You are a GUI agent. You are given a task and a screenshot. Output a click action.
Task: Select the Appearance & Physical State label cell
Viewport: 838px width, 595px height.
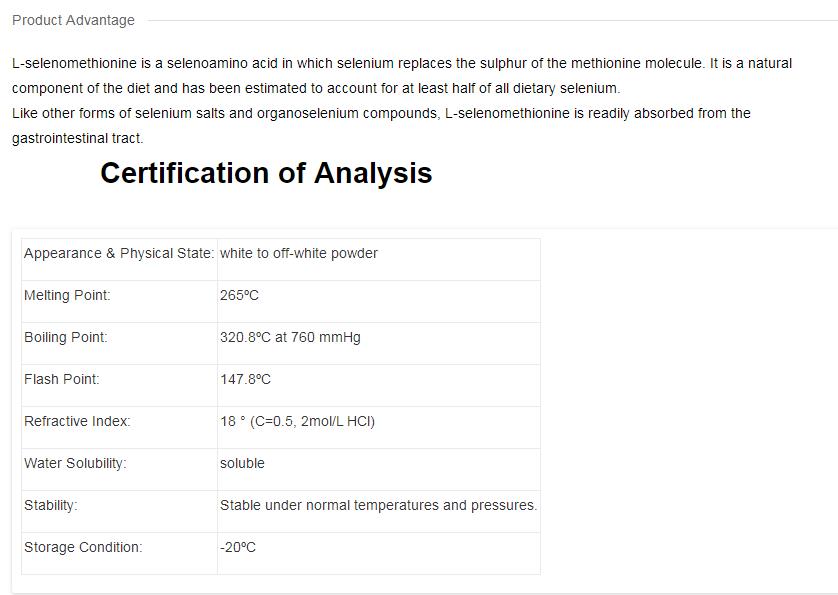click(x=118, y=253)
